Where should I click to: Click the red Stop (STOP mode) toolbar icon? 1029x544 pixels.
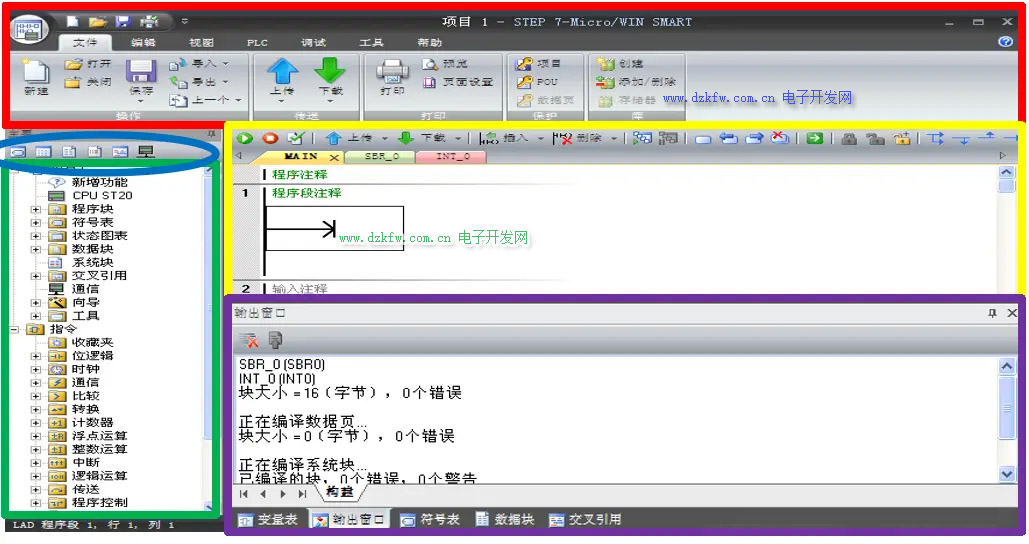[270, 138]
